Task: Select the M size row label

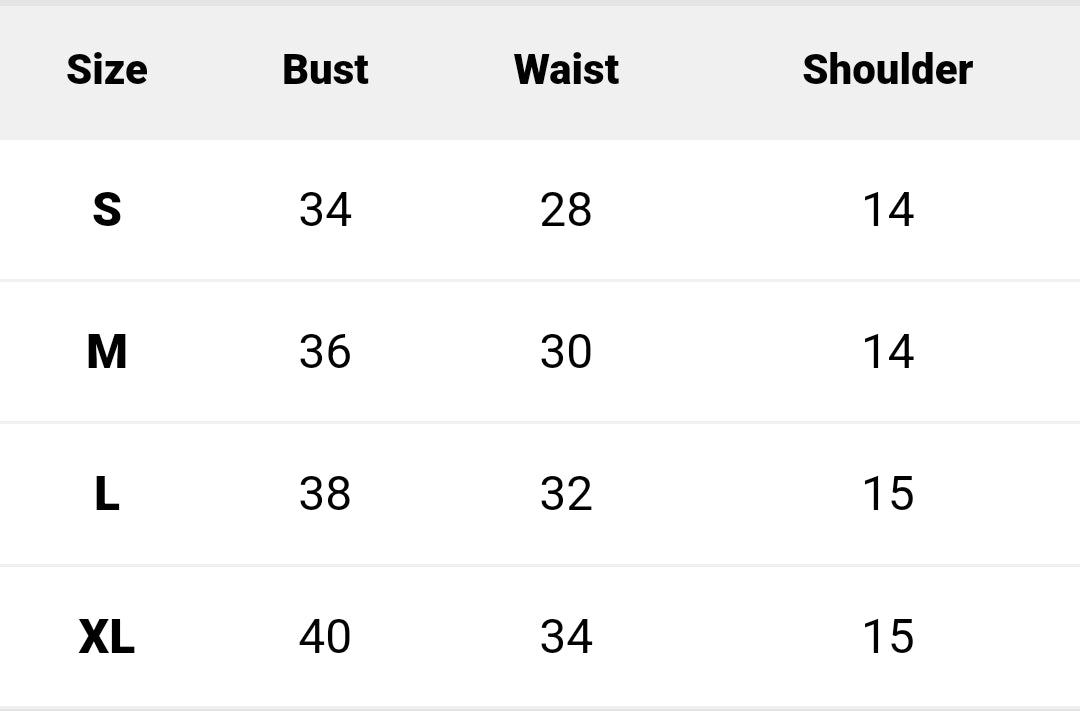Action: click(107, 352)
